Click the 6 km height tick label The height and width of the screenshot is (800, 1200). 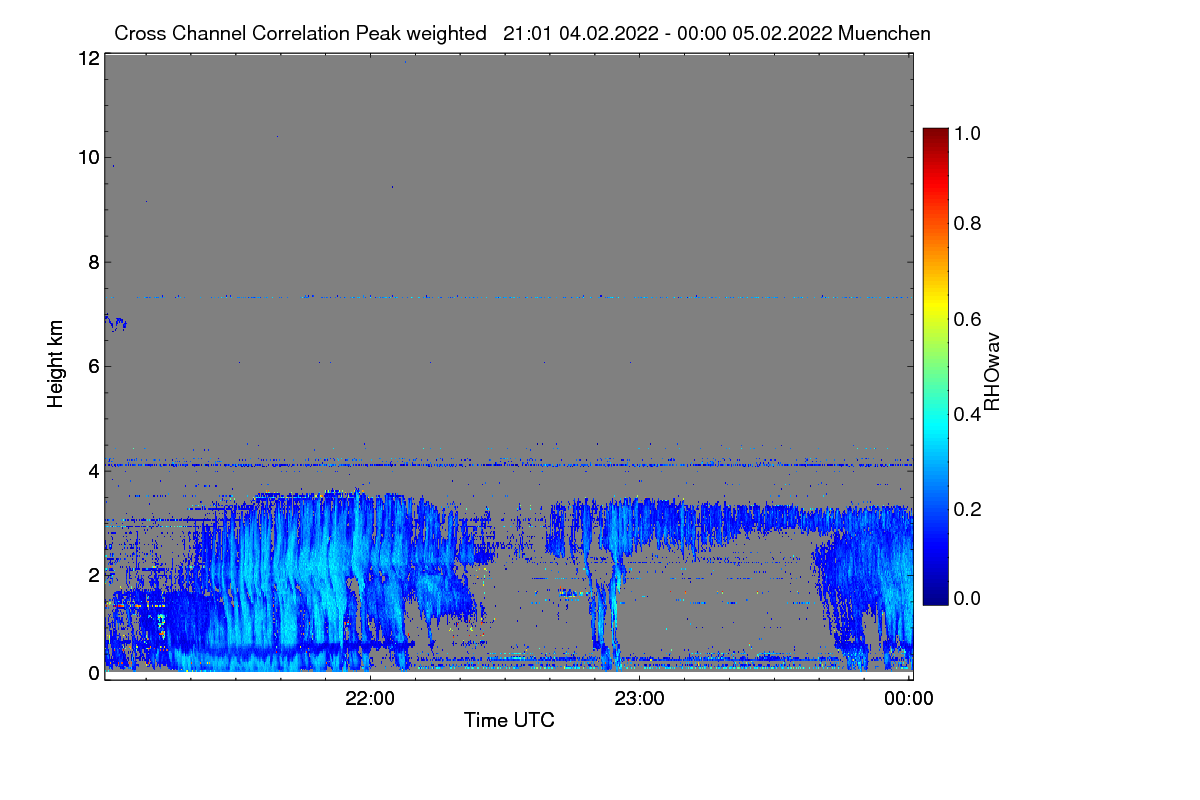coord(94,366)
